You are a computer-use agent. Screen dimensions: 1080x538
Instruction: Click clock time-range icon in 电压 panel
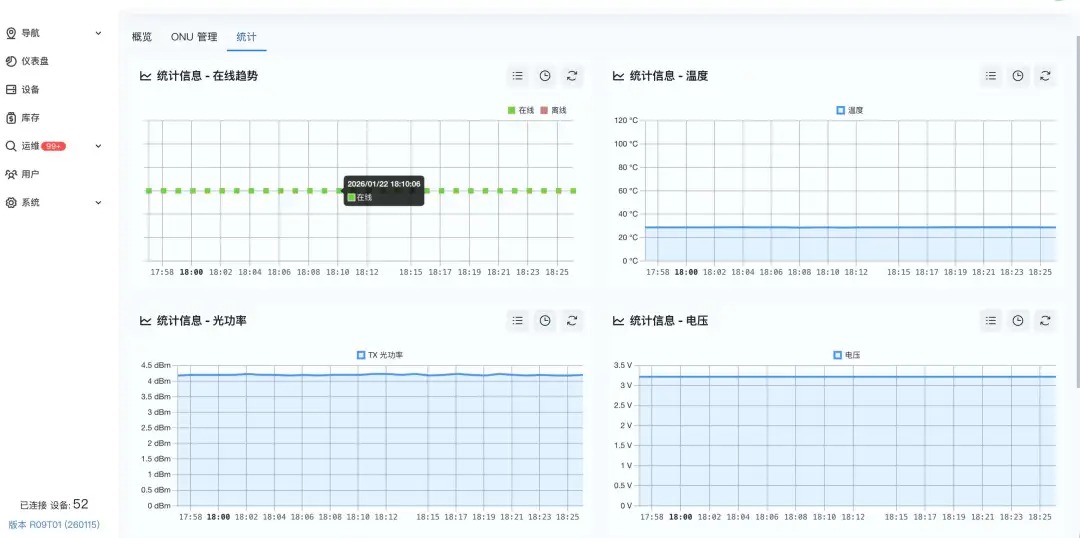(1017, 320)
